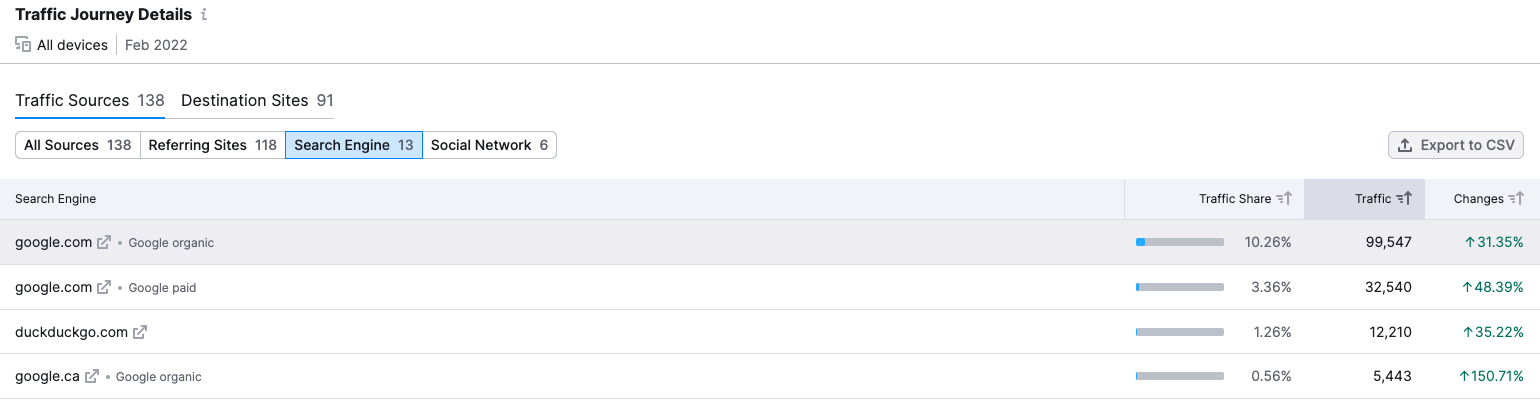Export table to CSV
This screenshot has height=402, width=1540.
pos(1456,145)
